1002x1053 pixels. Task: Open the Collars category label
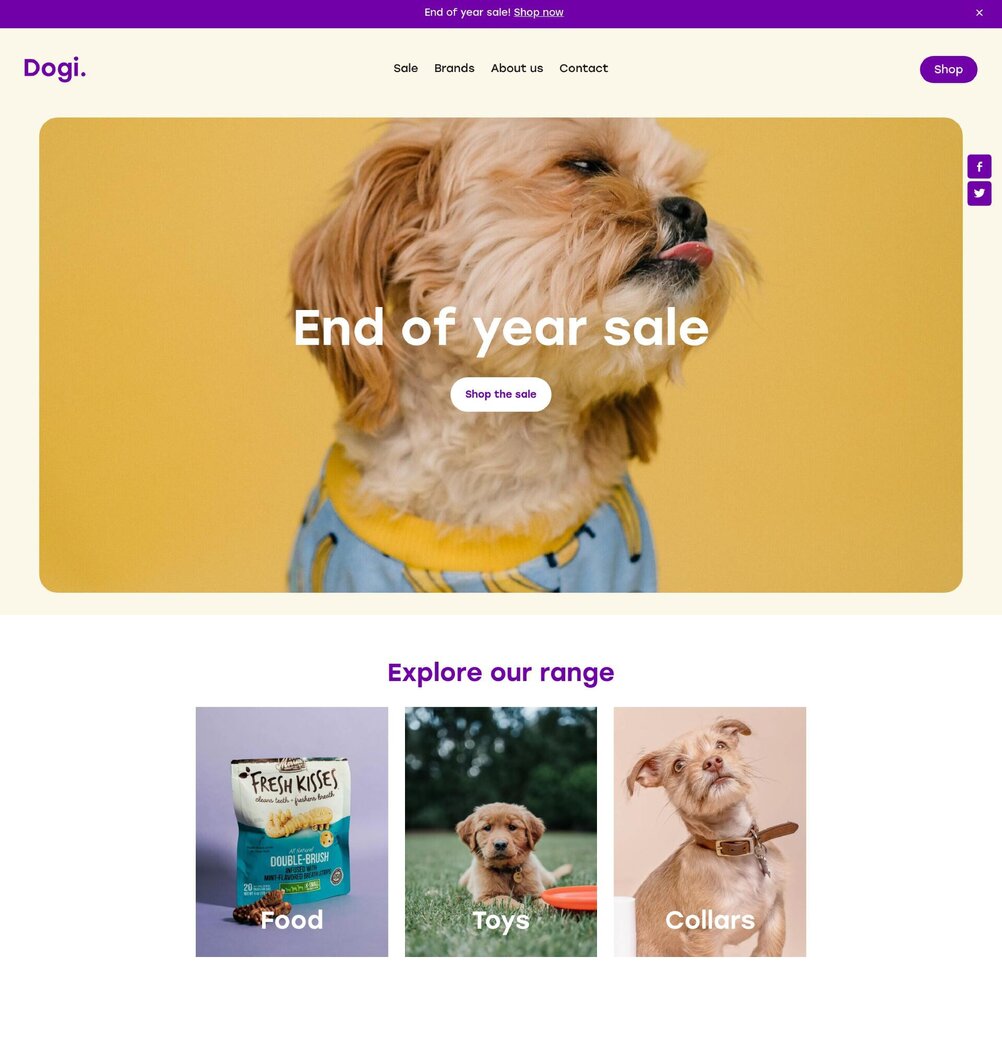[709, 920]
